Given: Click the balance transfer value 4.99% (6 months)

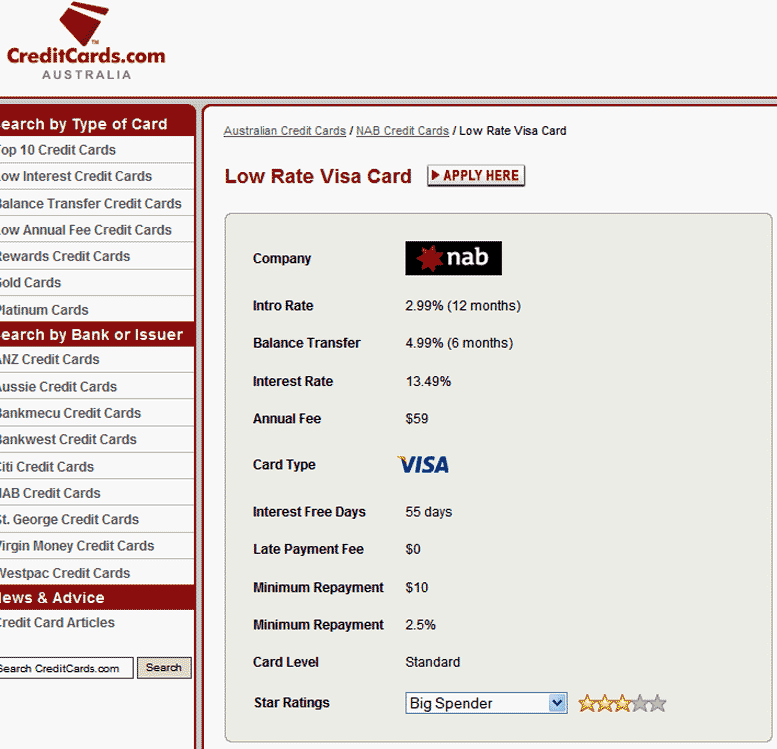Looking at the screenshot, I should tap(459, 343).
